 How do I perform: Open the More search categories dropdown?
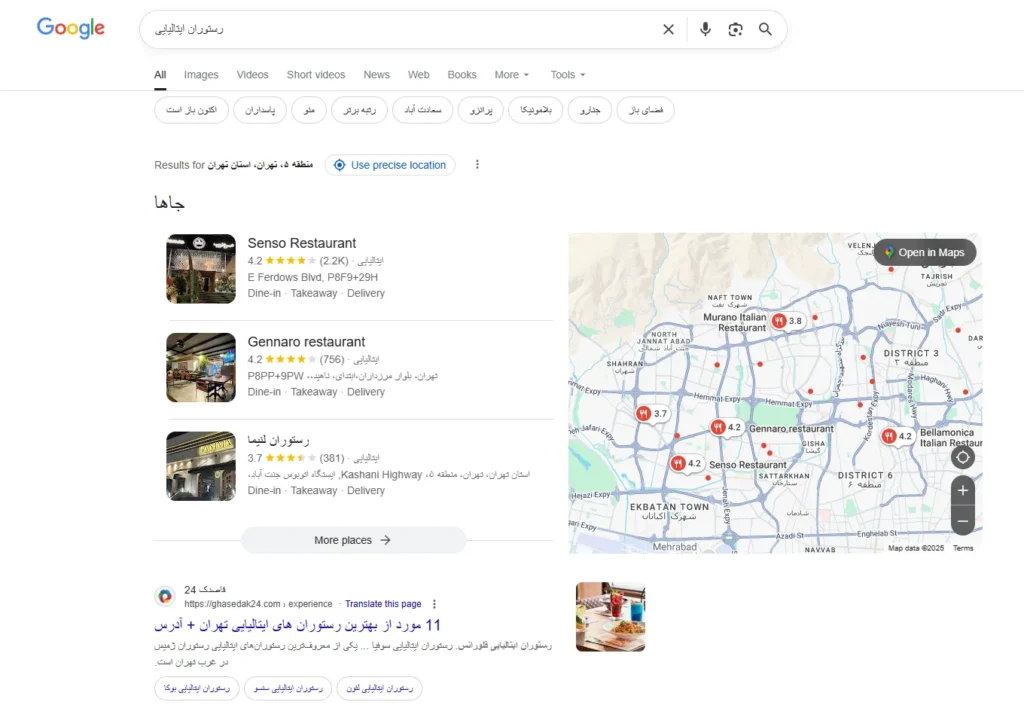(x=511, y=74)
